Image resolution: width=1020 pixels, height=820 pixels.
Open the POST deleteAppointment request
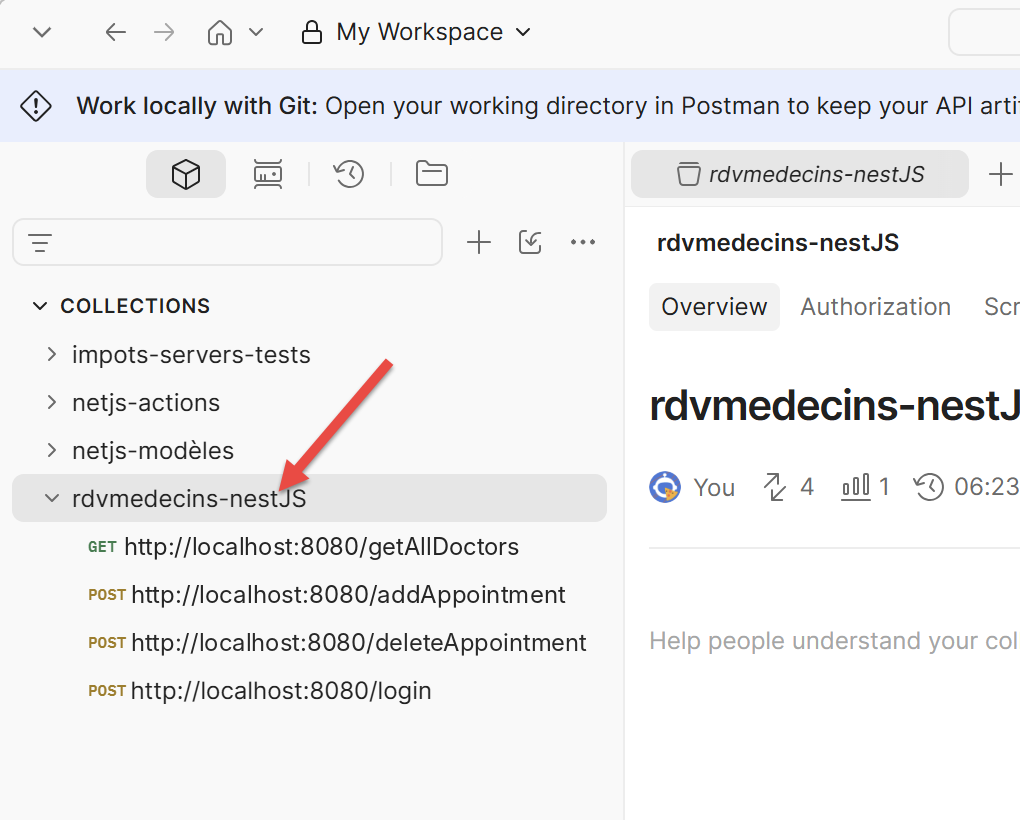click(338, 643)
